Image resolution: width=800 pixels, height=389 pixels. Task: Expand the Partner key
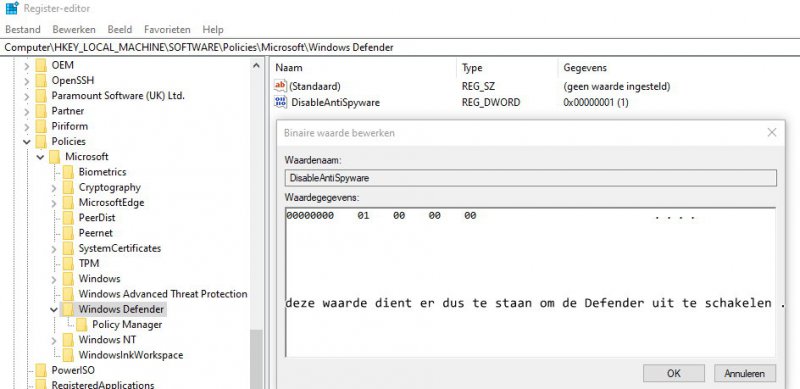pos(27,111)
